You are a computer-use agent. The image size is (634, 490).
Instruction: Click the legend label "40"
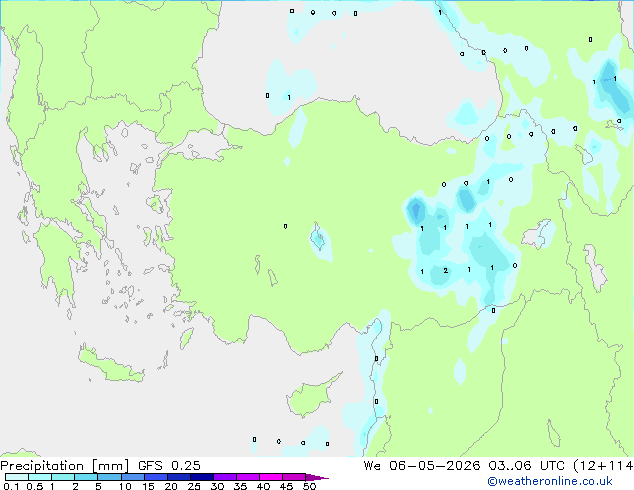(x=263, y=486)
